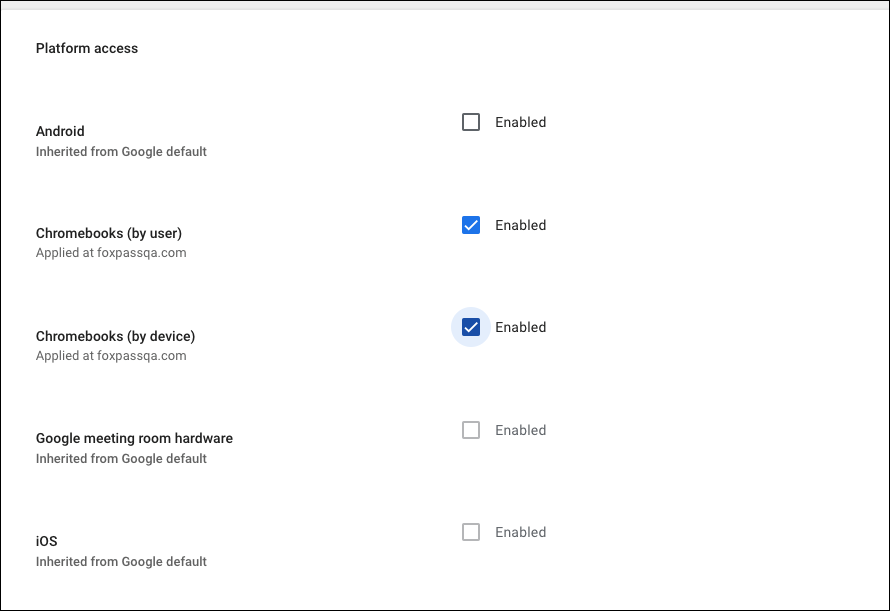Click 'Inherited from Google default' under Android
The image size is (890, 611).
click(x=121, y=152)
